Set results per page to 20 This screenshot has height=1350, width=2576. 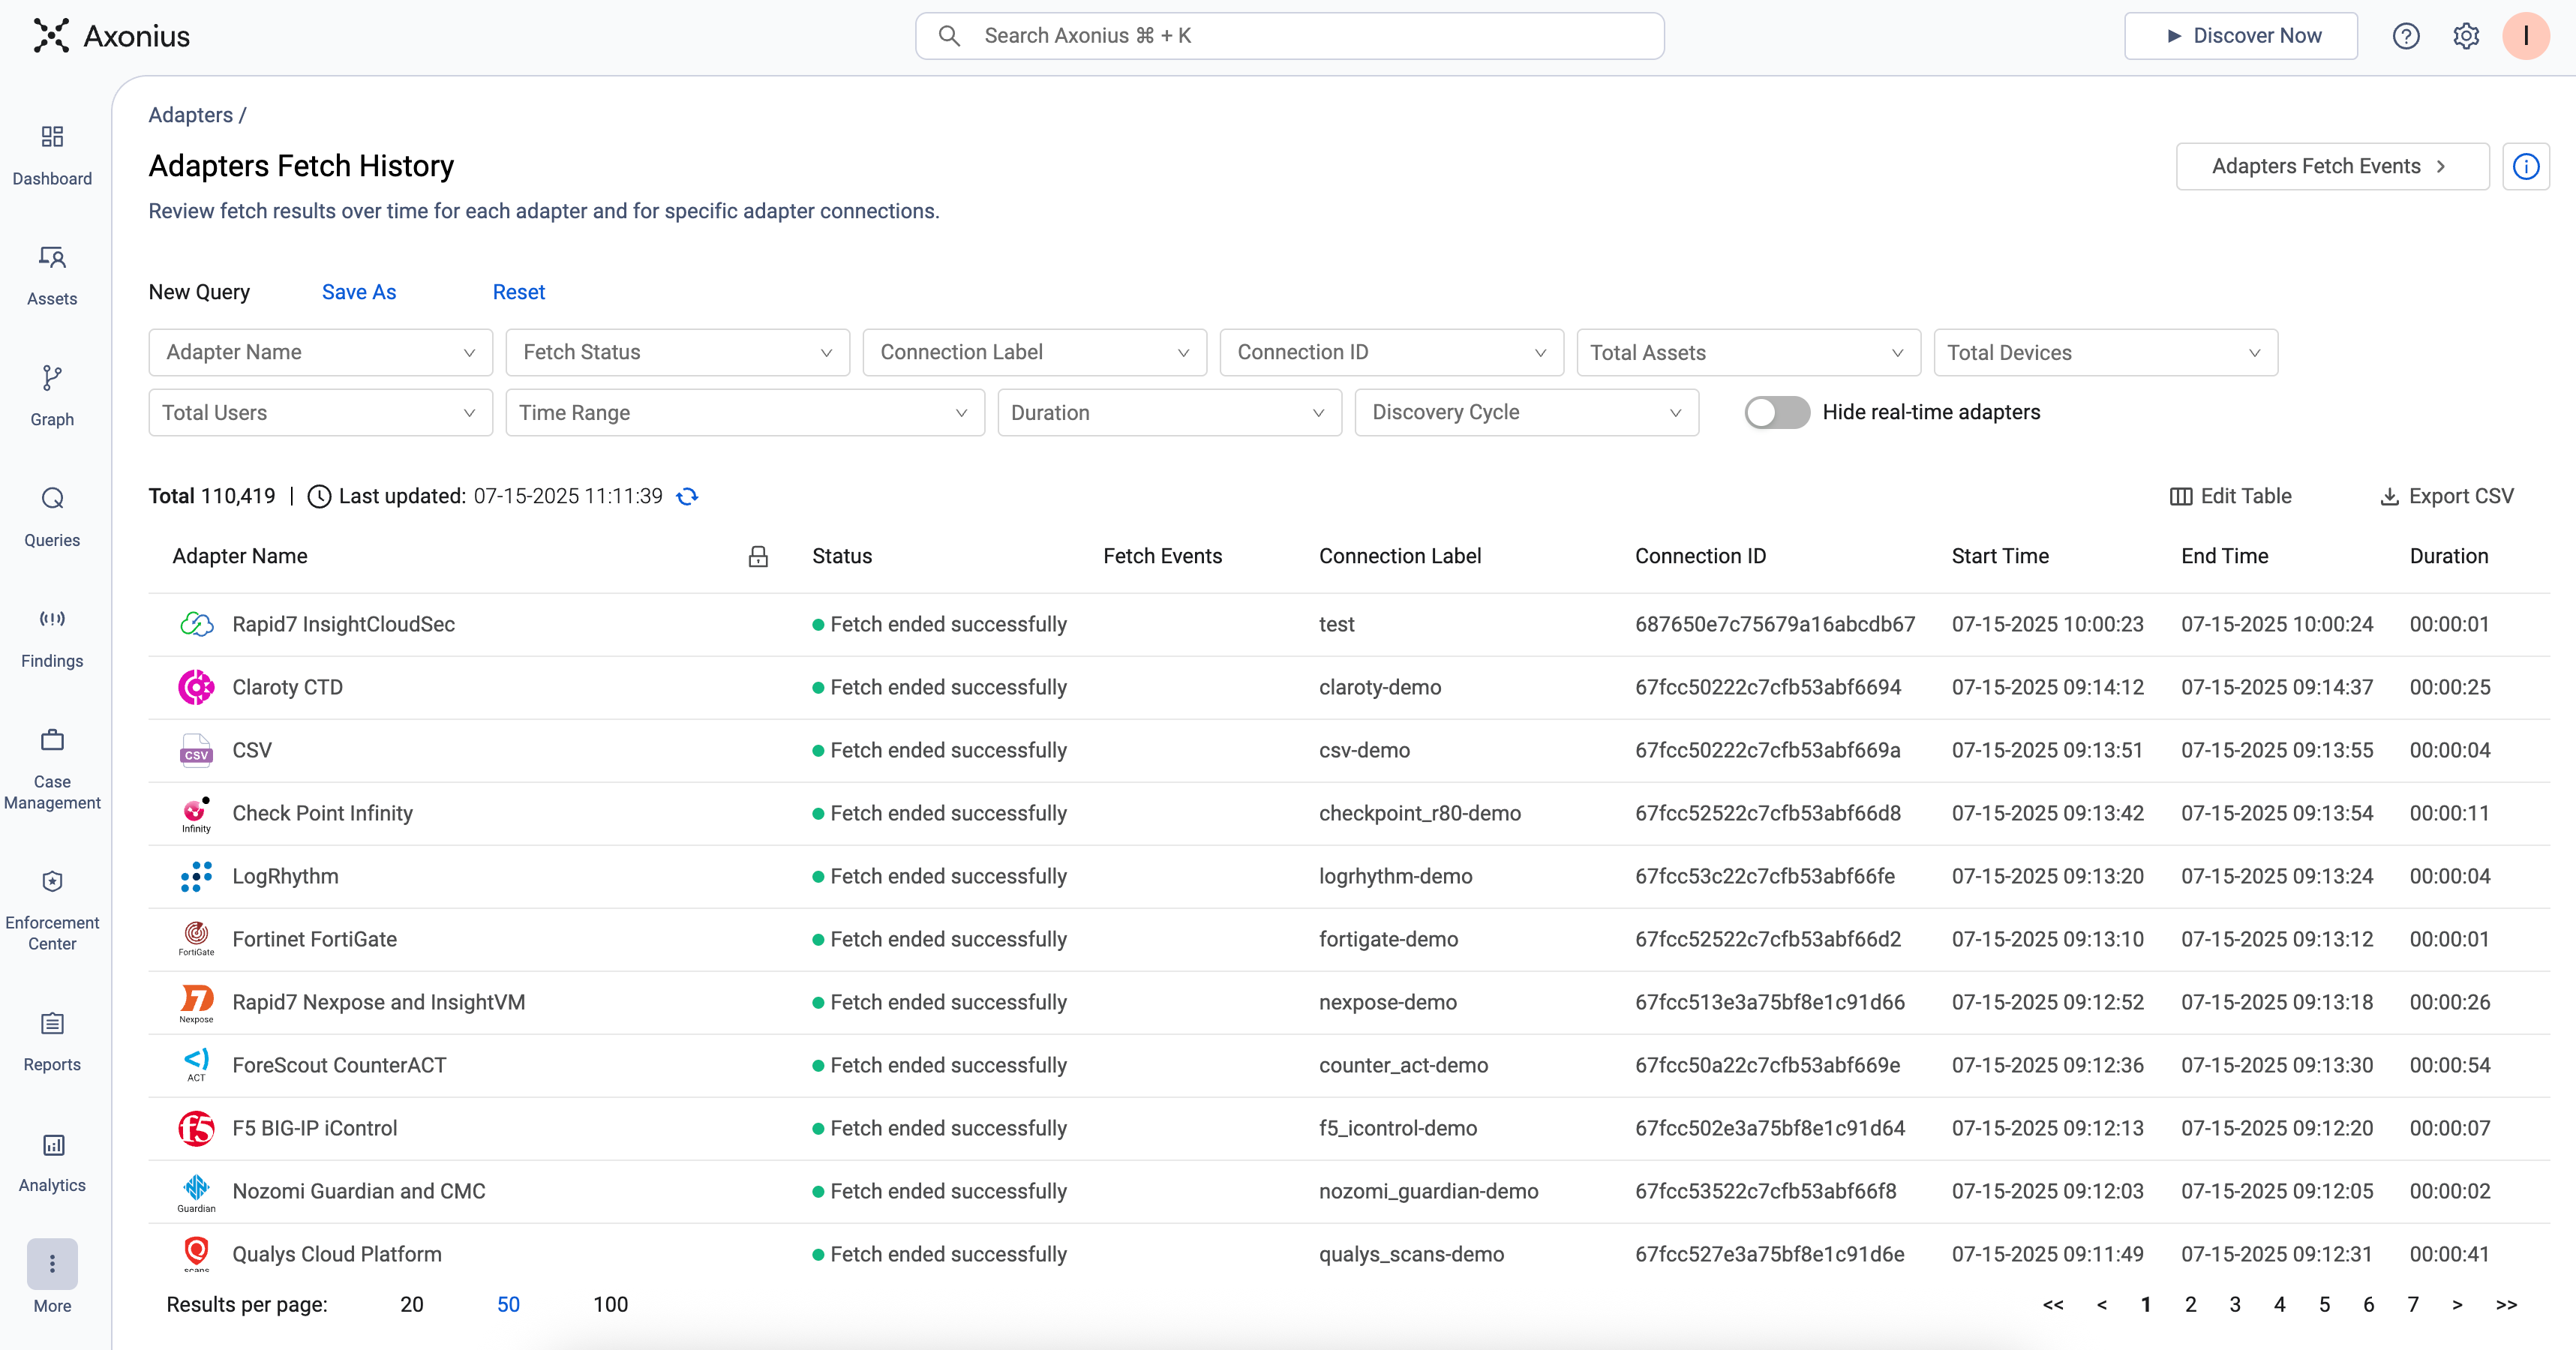[x=412, y=1305]
